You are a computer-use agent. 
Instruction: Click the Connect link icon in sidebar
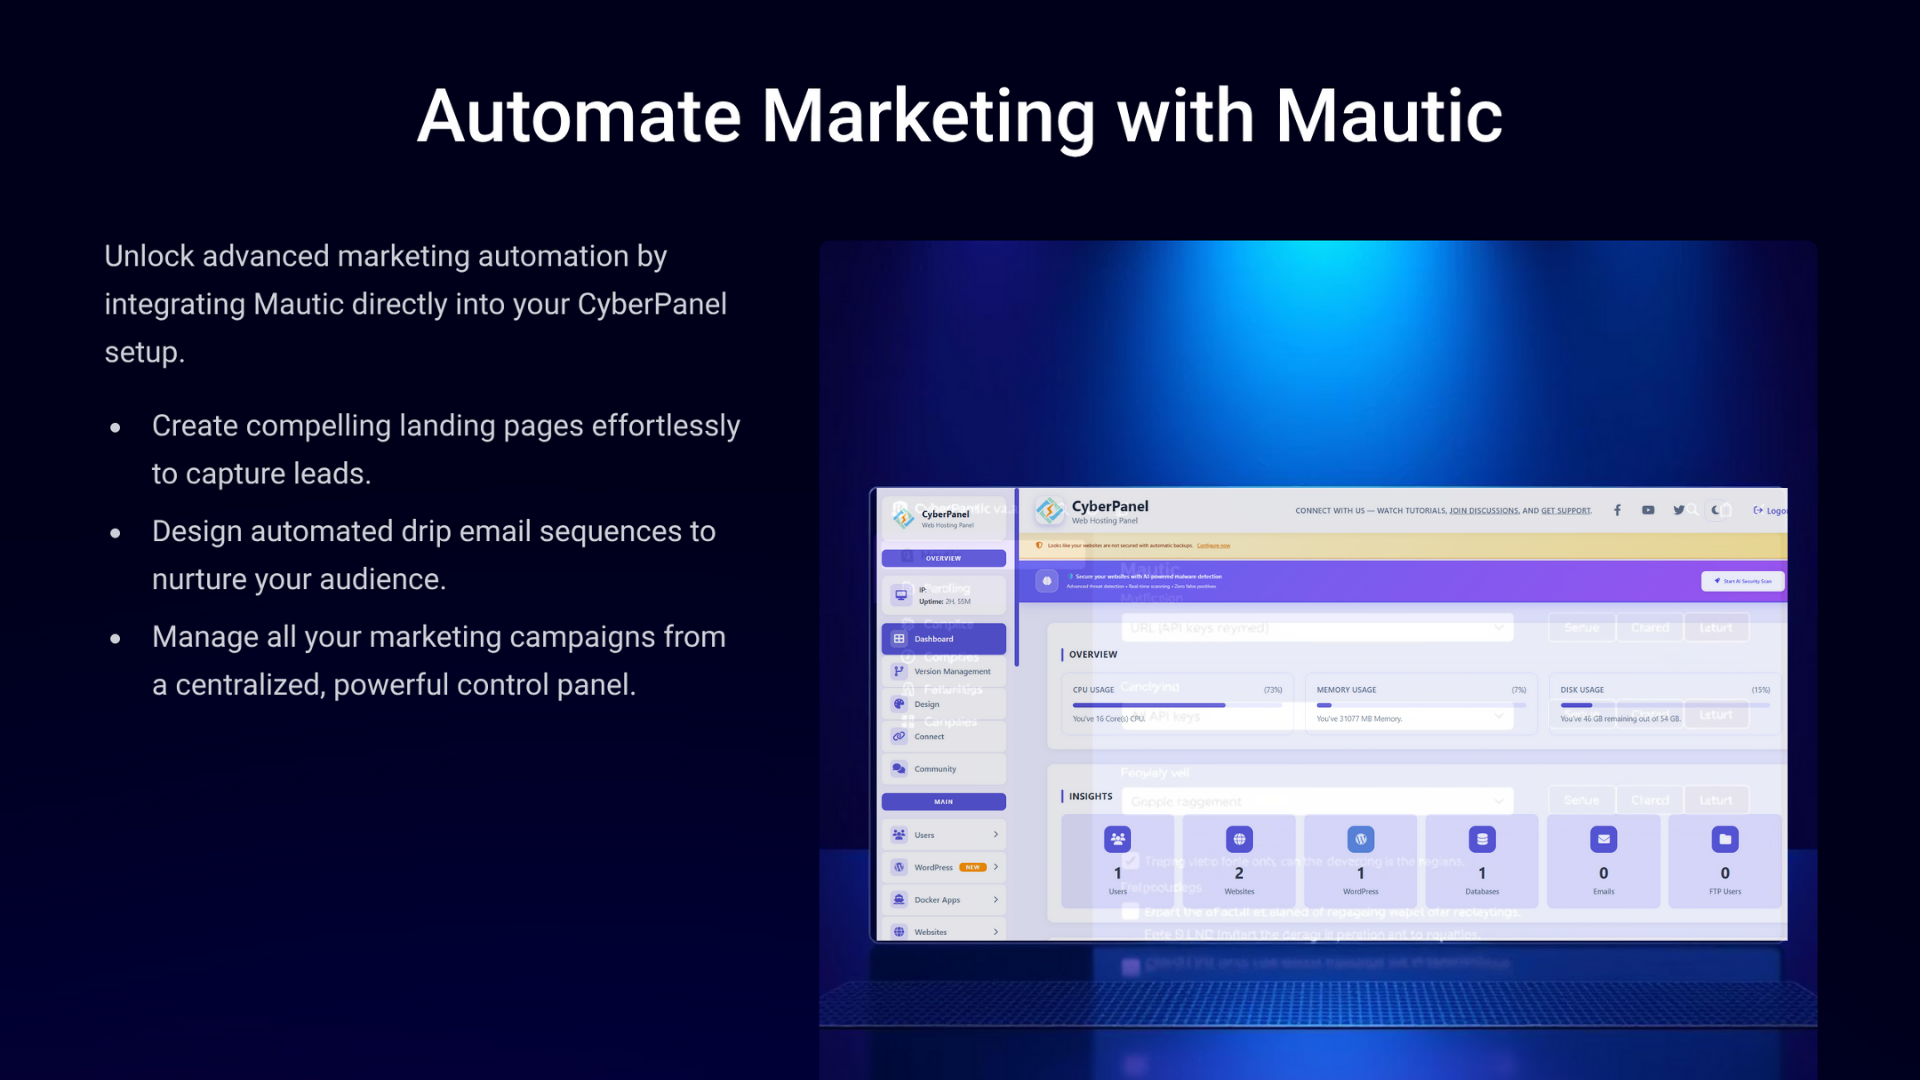point(899,737)
